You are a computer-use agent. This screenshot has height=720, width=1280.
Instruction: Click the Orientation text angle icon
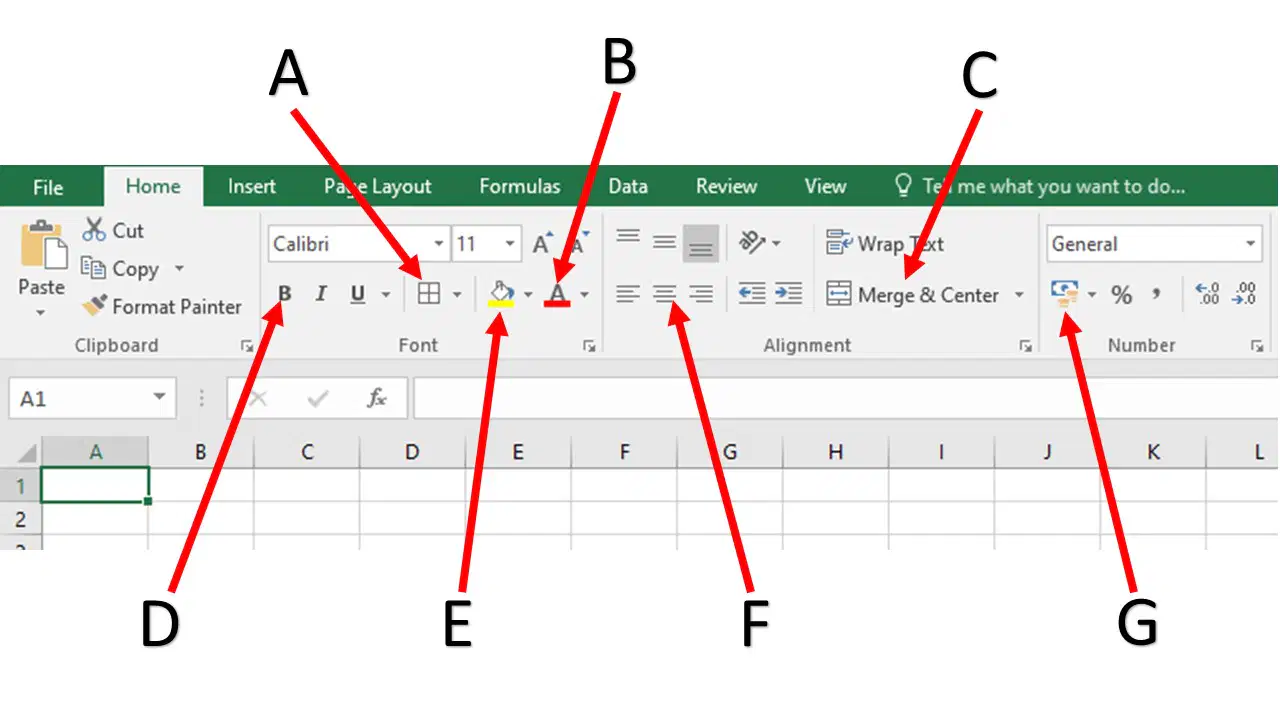tap(752, 243)
